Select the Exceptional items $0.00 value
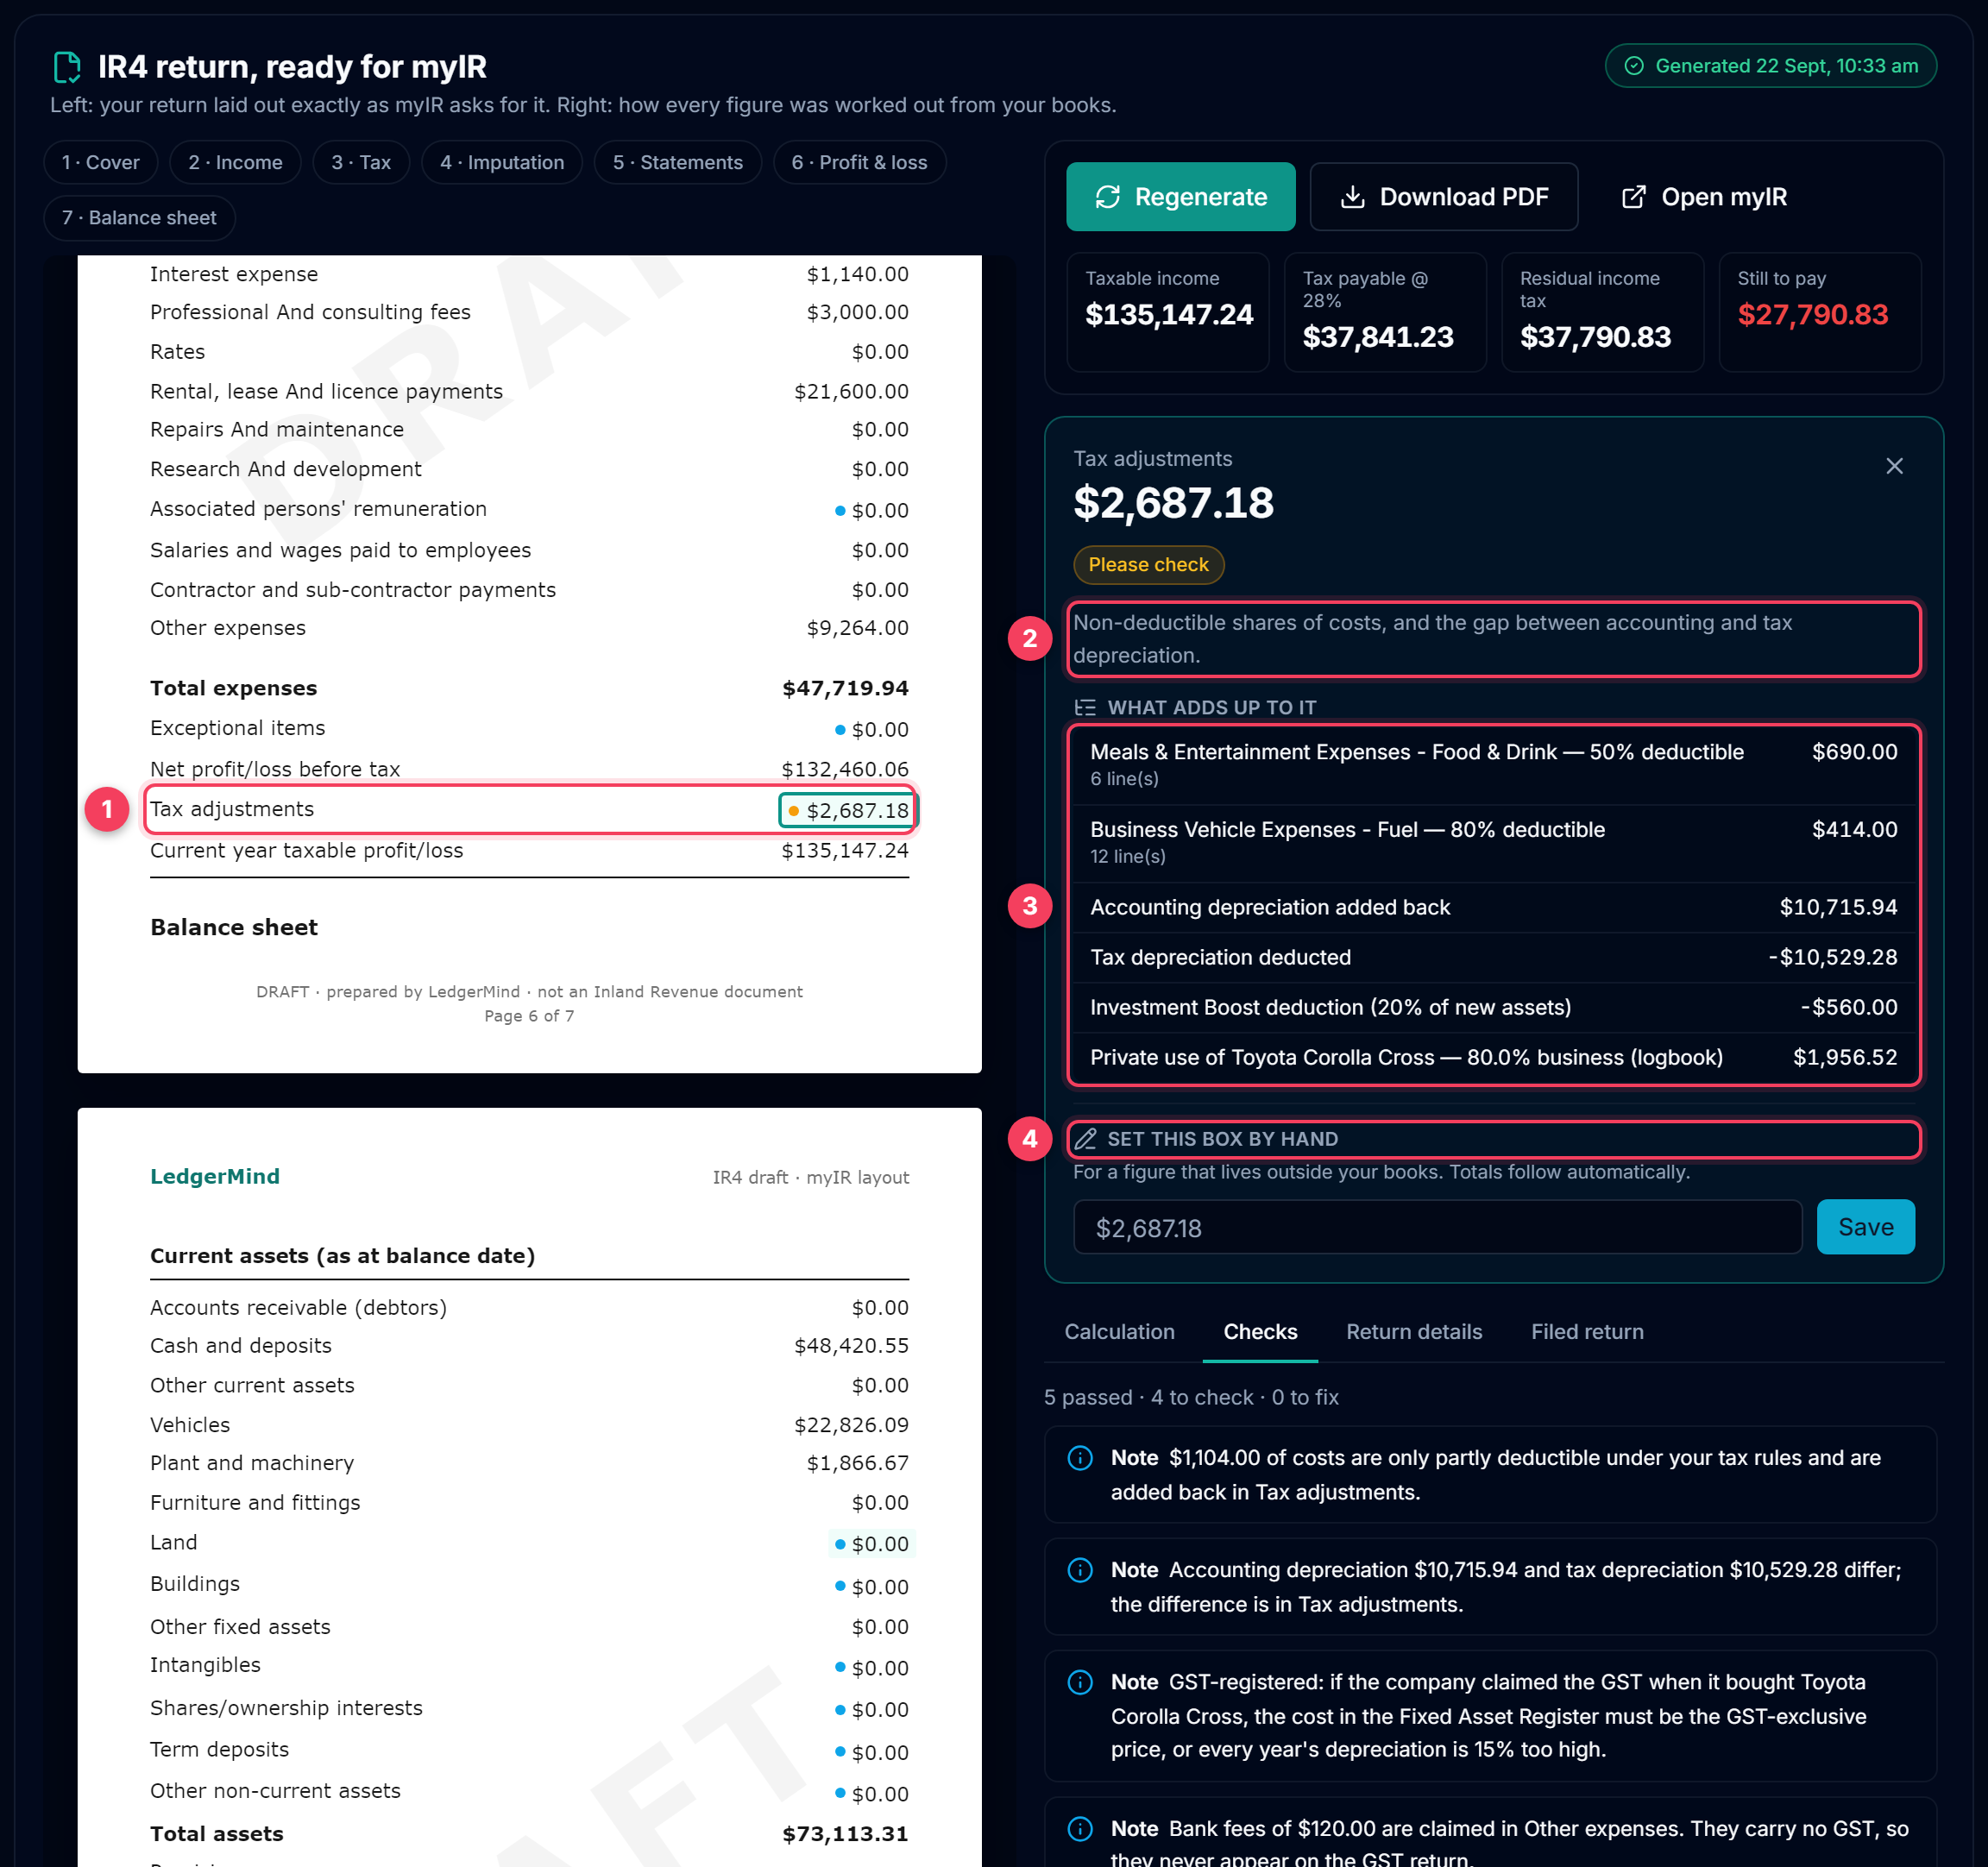Viewport: 1988px width, 1867px height. (872, 730)
